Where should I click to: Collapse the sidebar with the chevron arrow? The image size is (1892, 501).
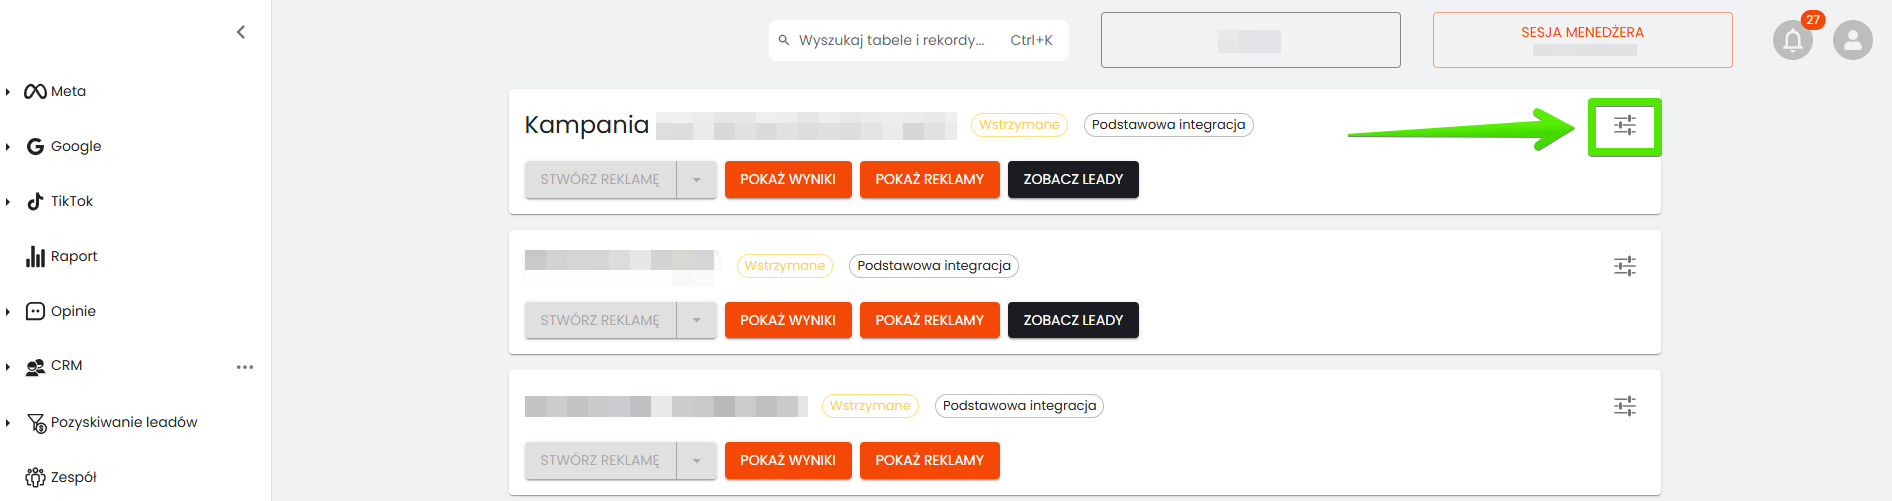(241, 32)
